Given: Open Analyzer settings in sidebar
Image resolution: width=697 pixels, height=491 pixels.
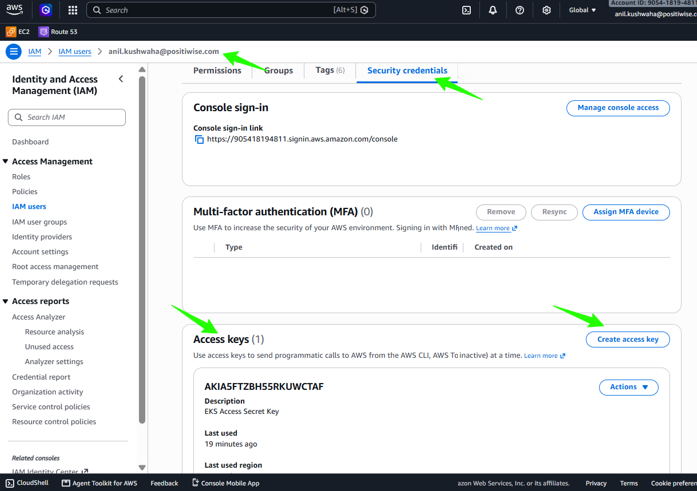Looking at the screenshot, I should [x=54, y=362].
